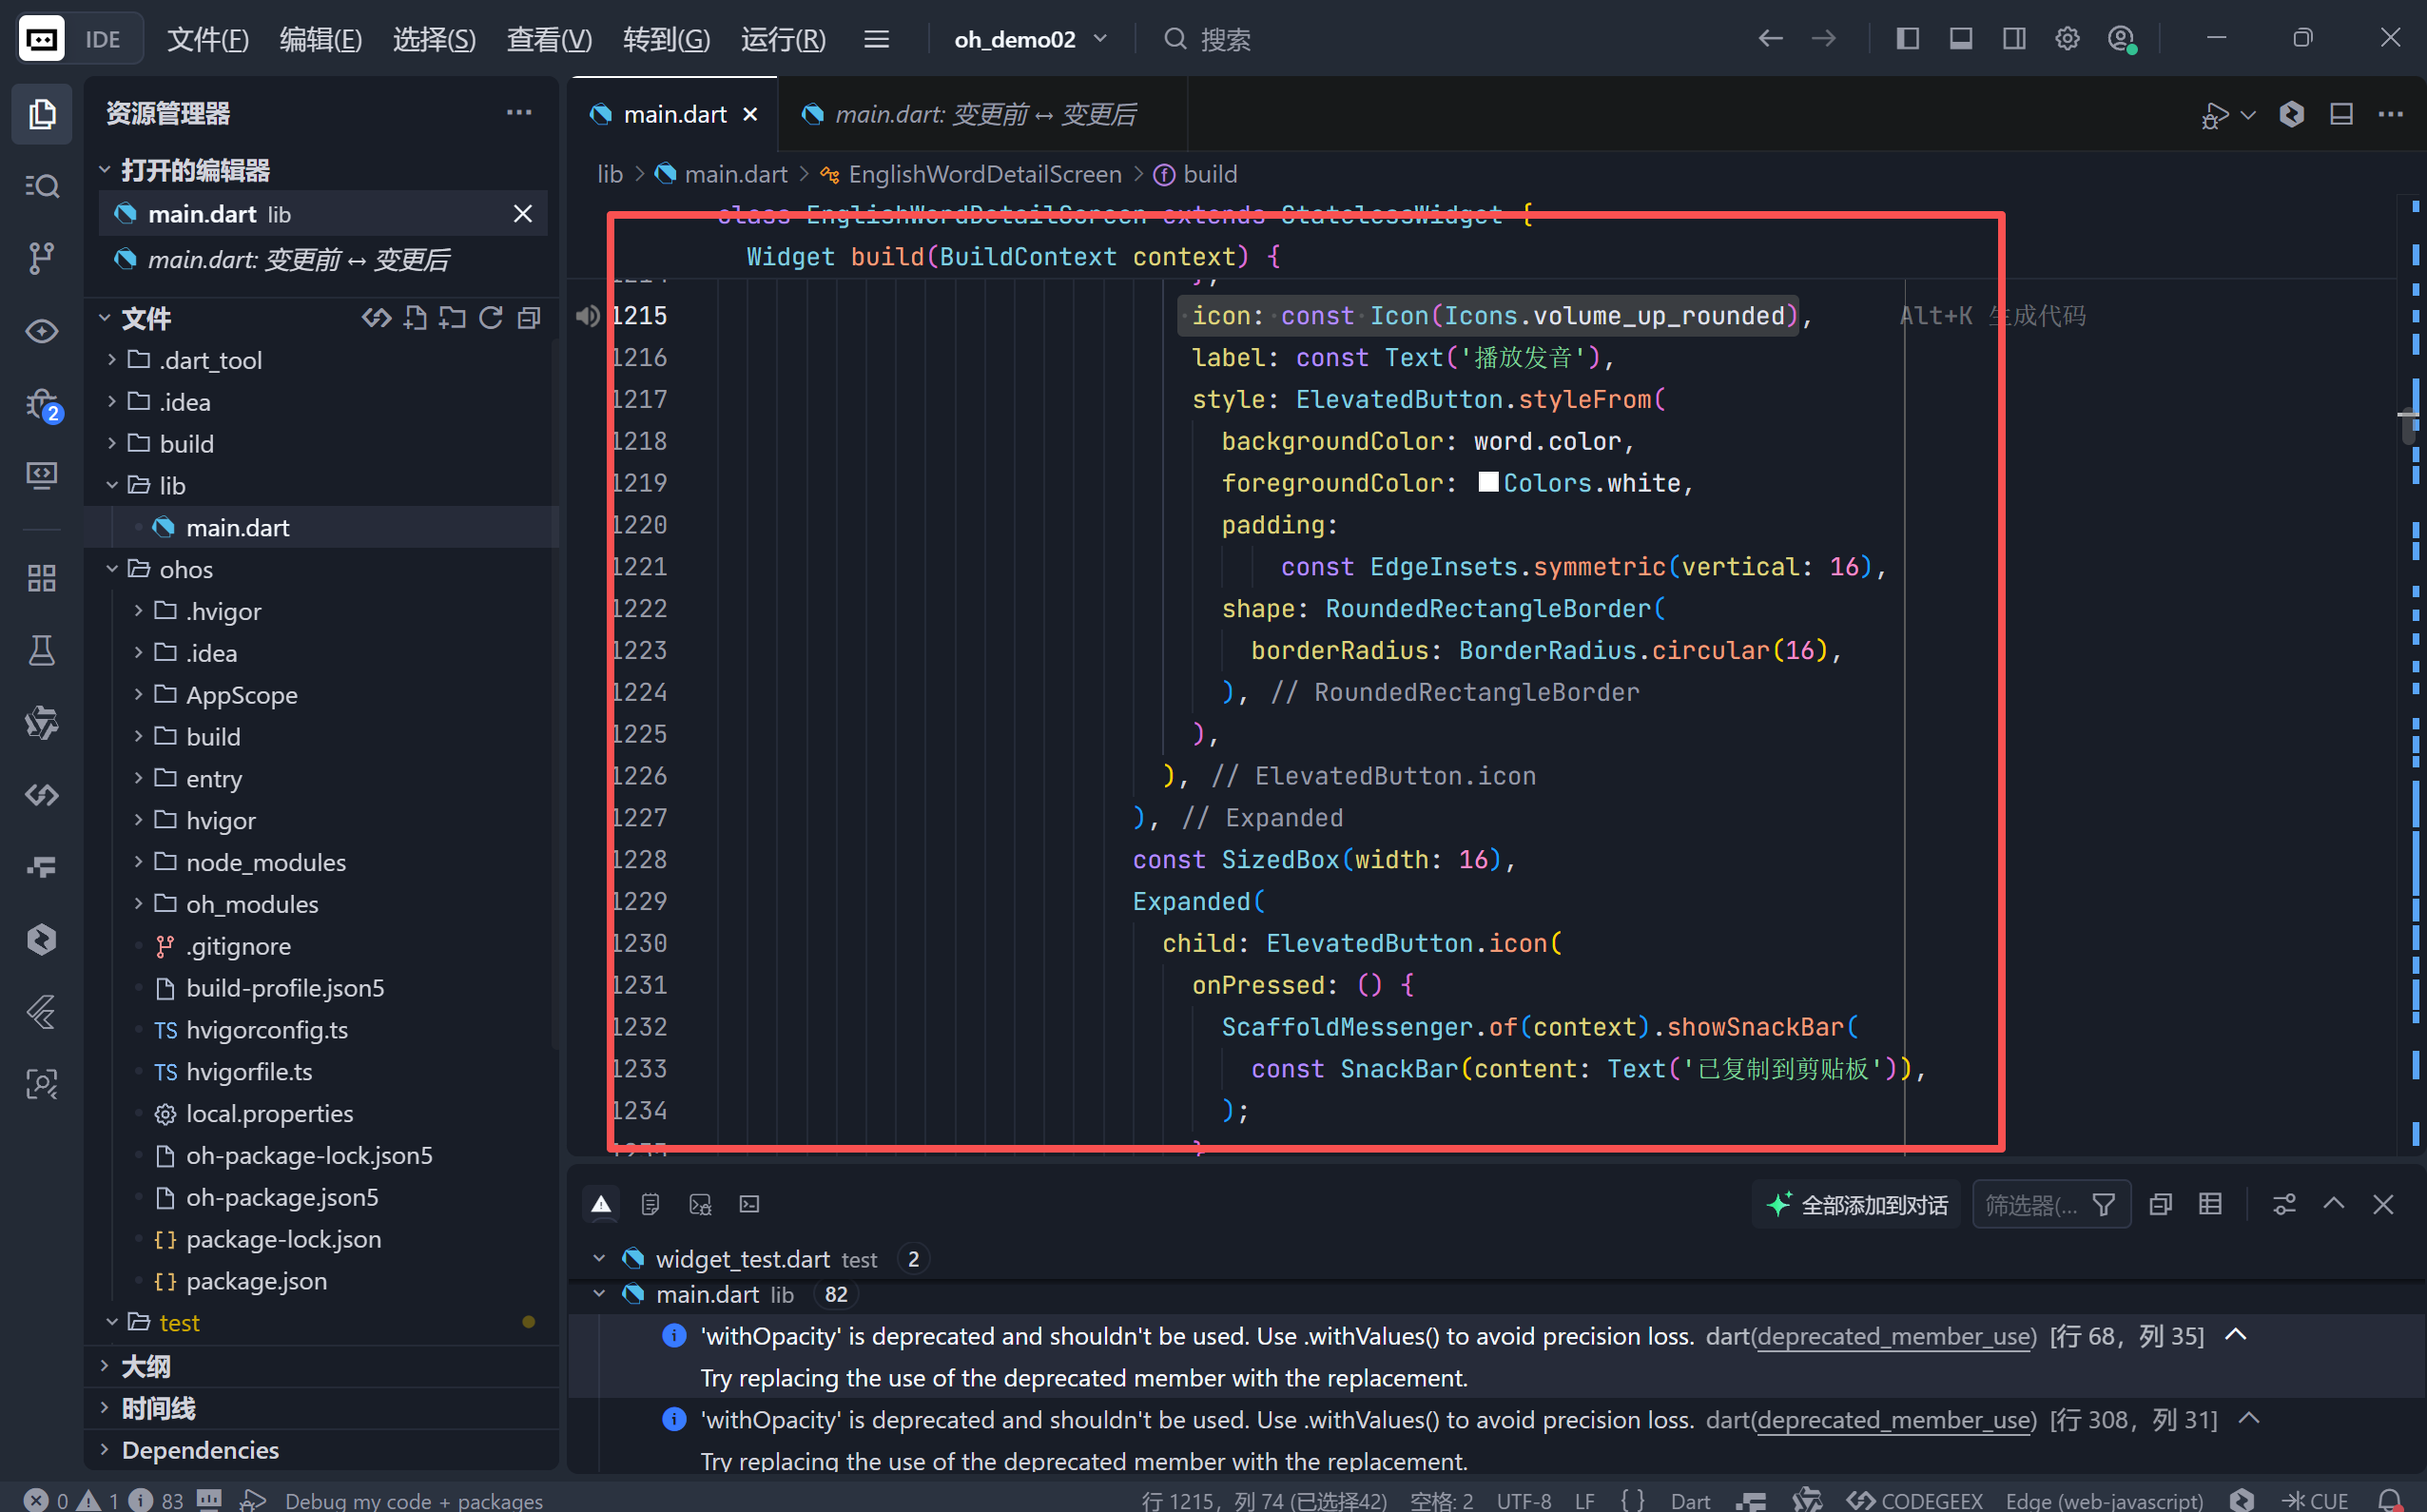Viewport: 2427px width, 1512px height.
Task: Switch to the main.dart 变更前↔变更后 diff tab
Action: click(983, 115)
